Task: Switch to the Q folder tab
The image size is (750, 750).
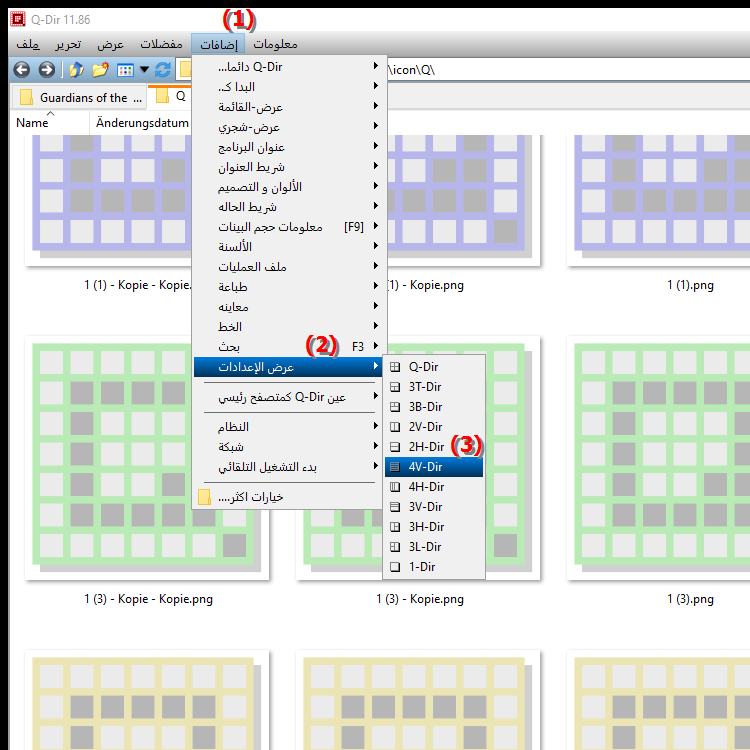Action: [x=170, y=97]
